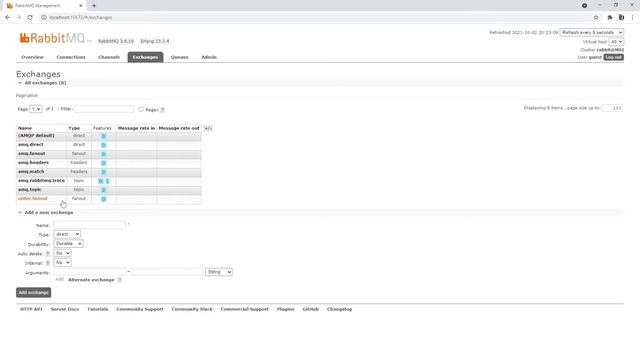Open the Tutorials footer link
Image resolution: width=640 pixels, height=360 pixels.
click(x=98, y=309)
